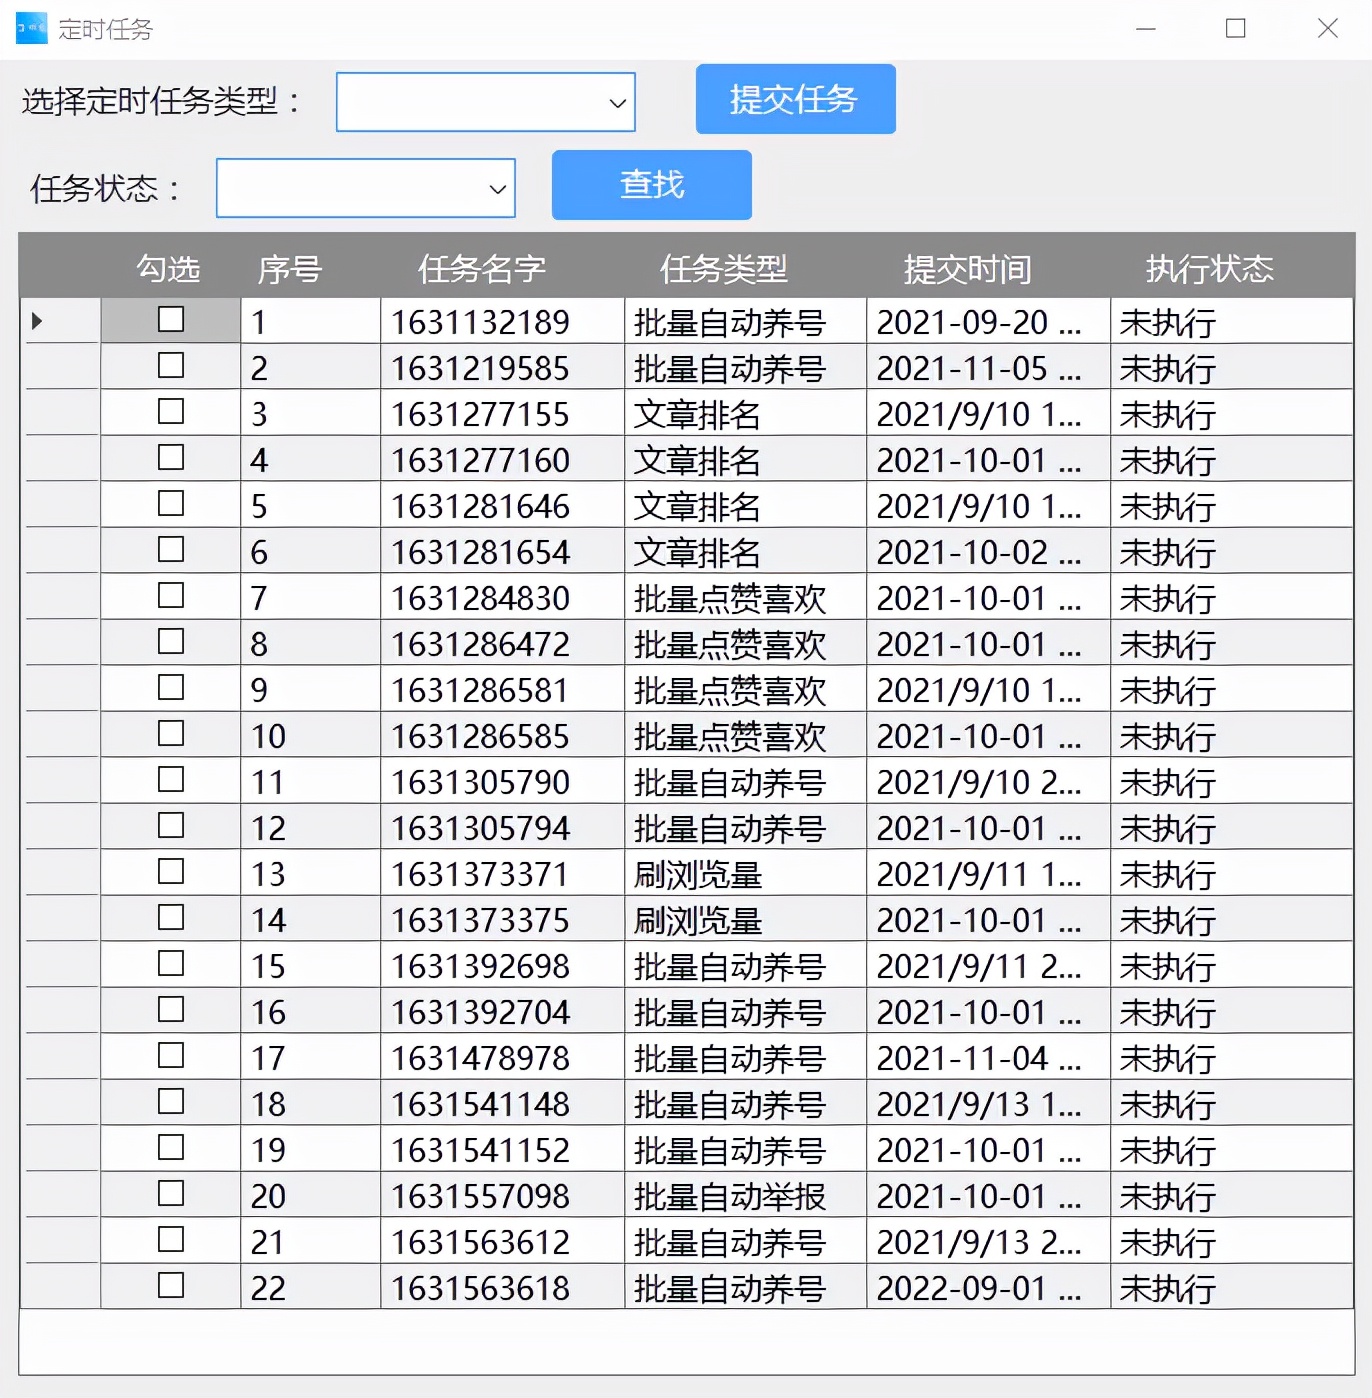Check the box for task 1631219585
Screen dimensions: 1372x1398
(171, 366)
